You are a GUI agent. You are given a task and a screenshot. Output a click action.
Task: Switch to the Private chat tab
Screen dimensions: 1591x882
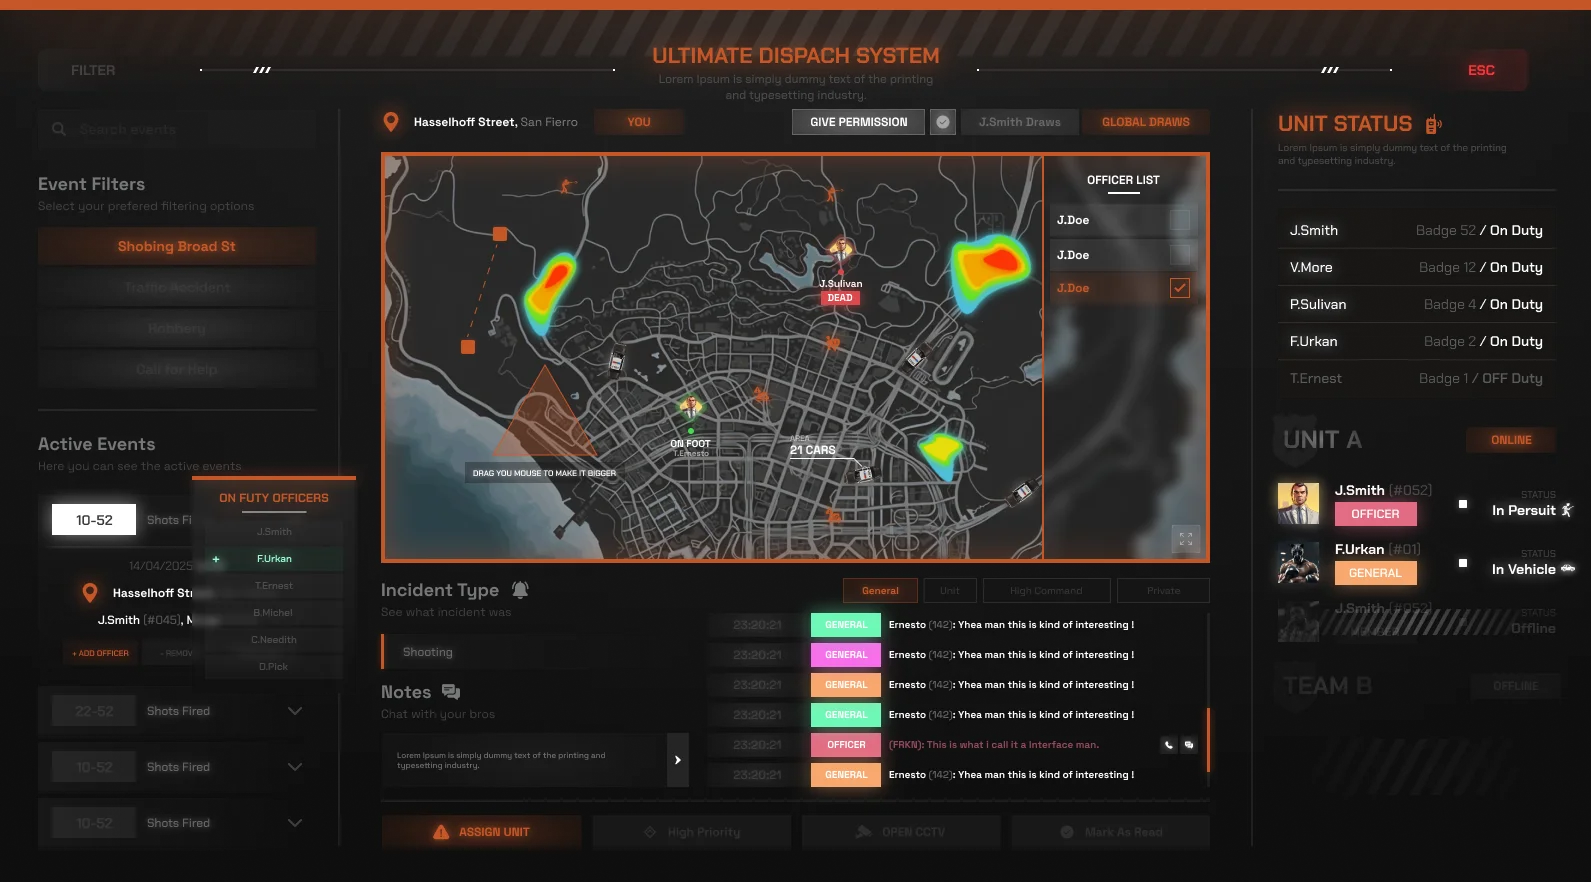(x=1163, y=591)
